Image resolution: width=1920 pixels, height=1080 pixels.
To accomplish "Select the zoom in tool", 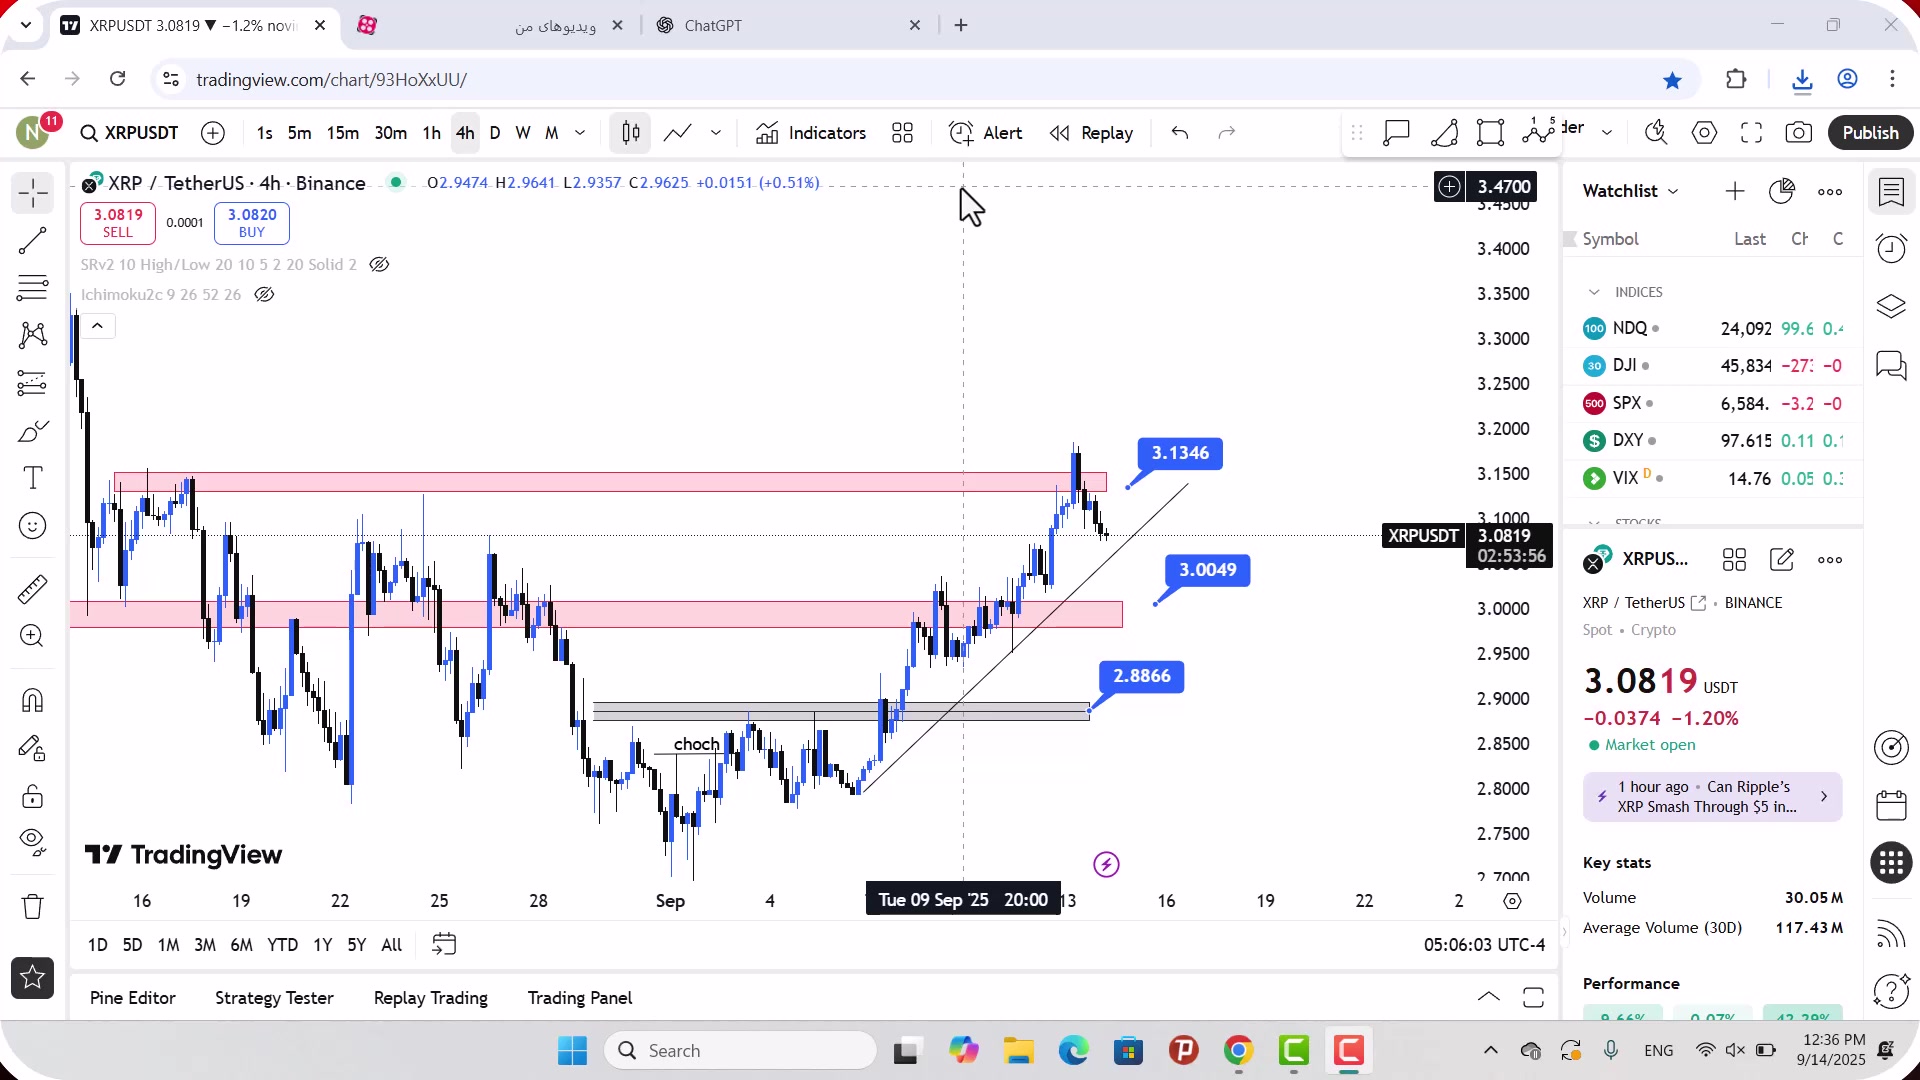I will pyautogui.click(x=33, y=636).
